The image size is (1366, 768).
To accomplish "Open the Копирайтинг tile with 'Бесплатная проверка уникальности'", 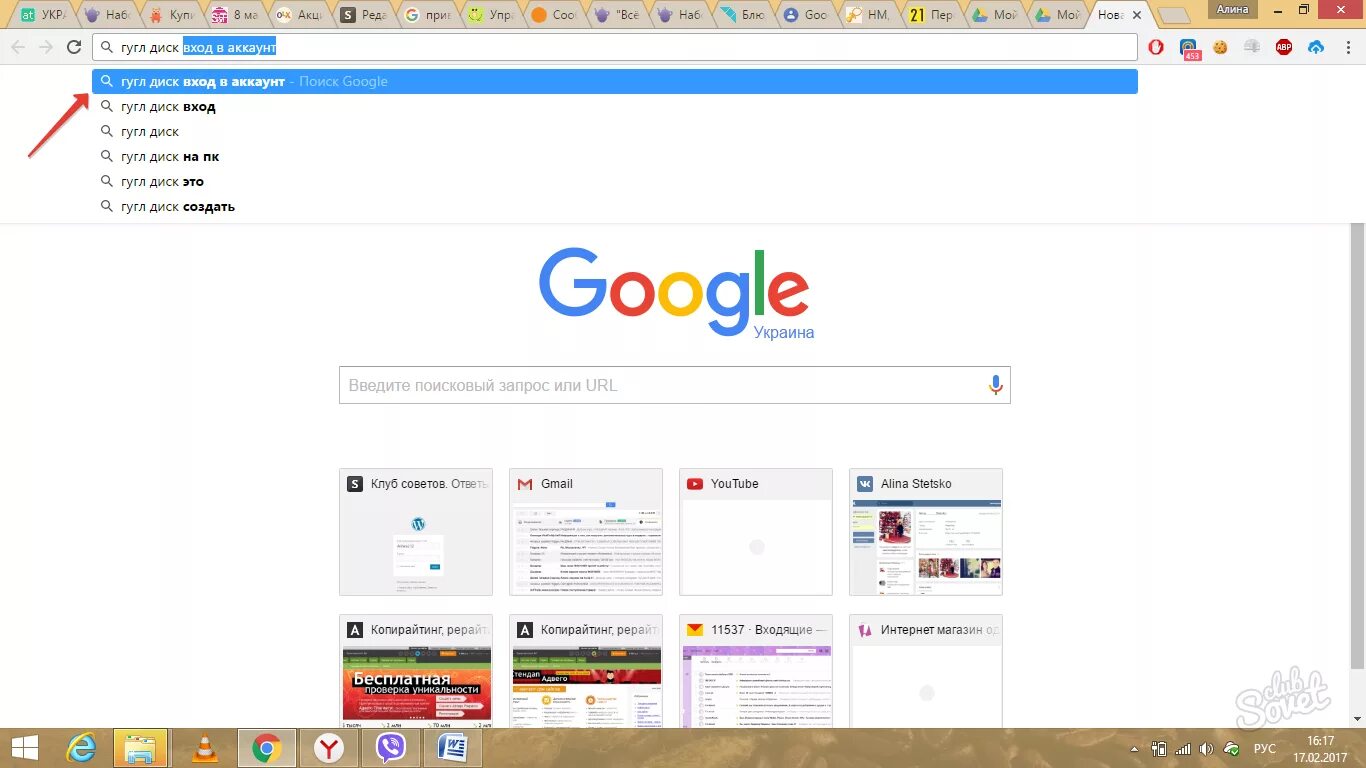I will click(x=416, y=671).
